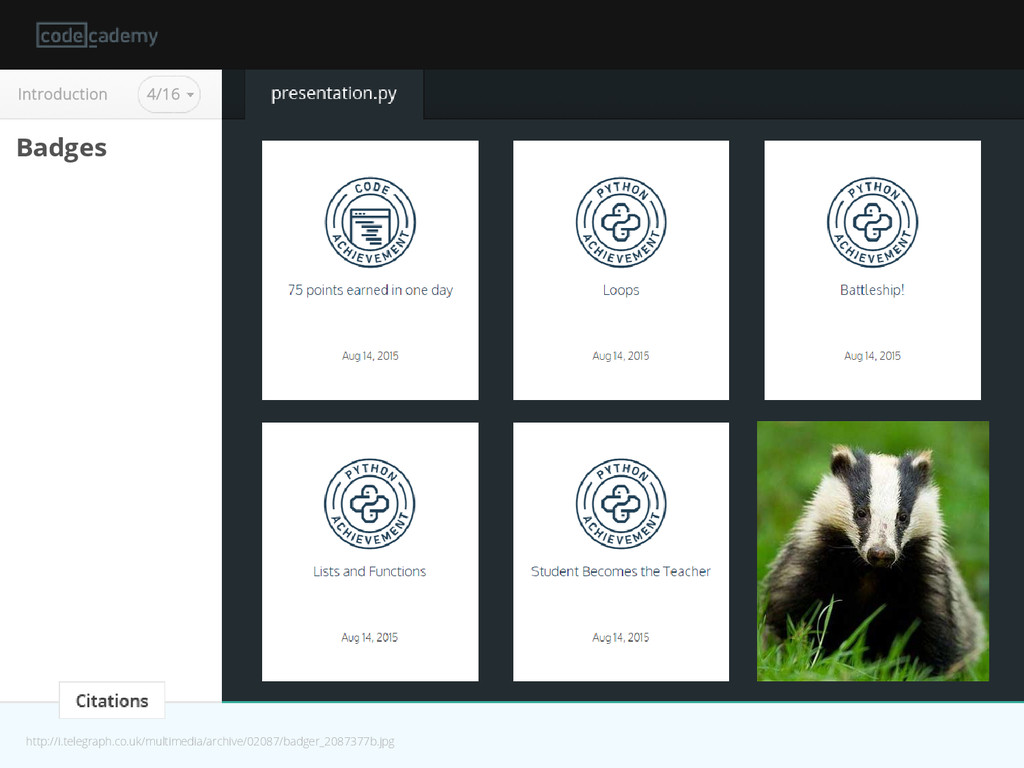Click the Lists and Functions badge title
The image size is (1024, 768).
pos(370,571)
